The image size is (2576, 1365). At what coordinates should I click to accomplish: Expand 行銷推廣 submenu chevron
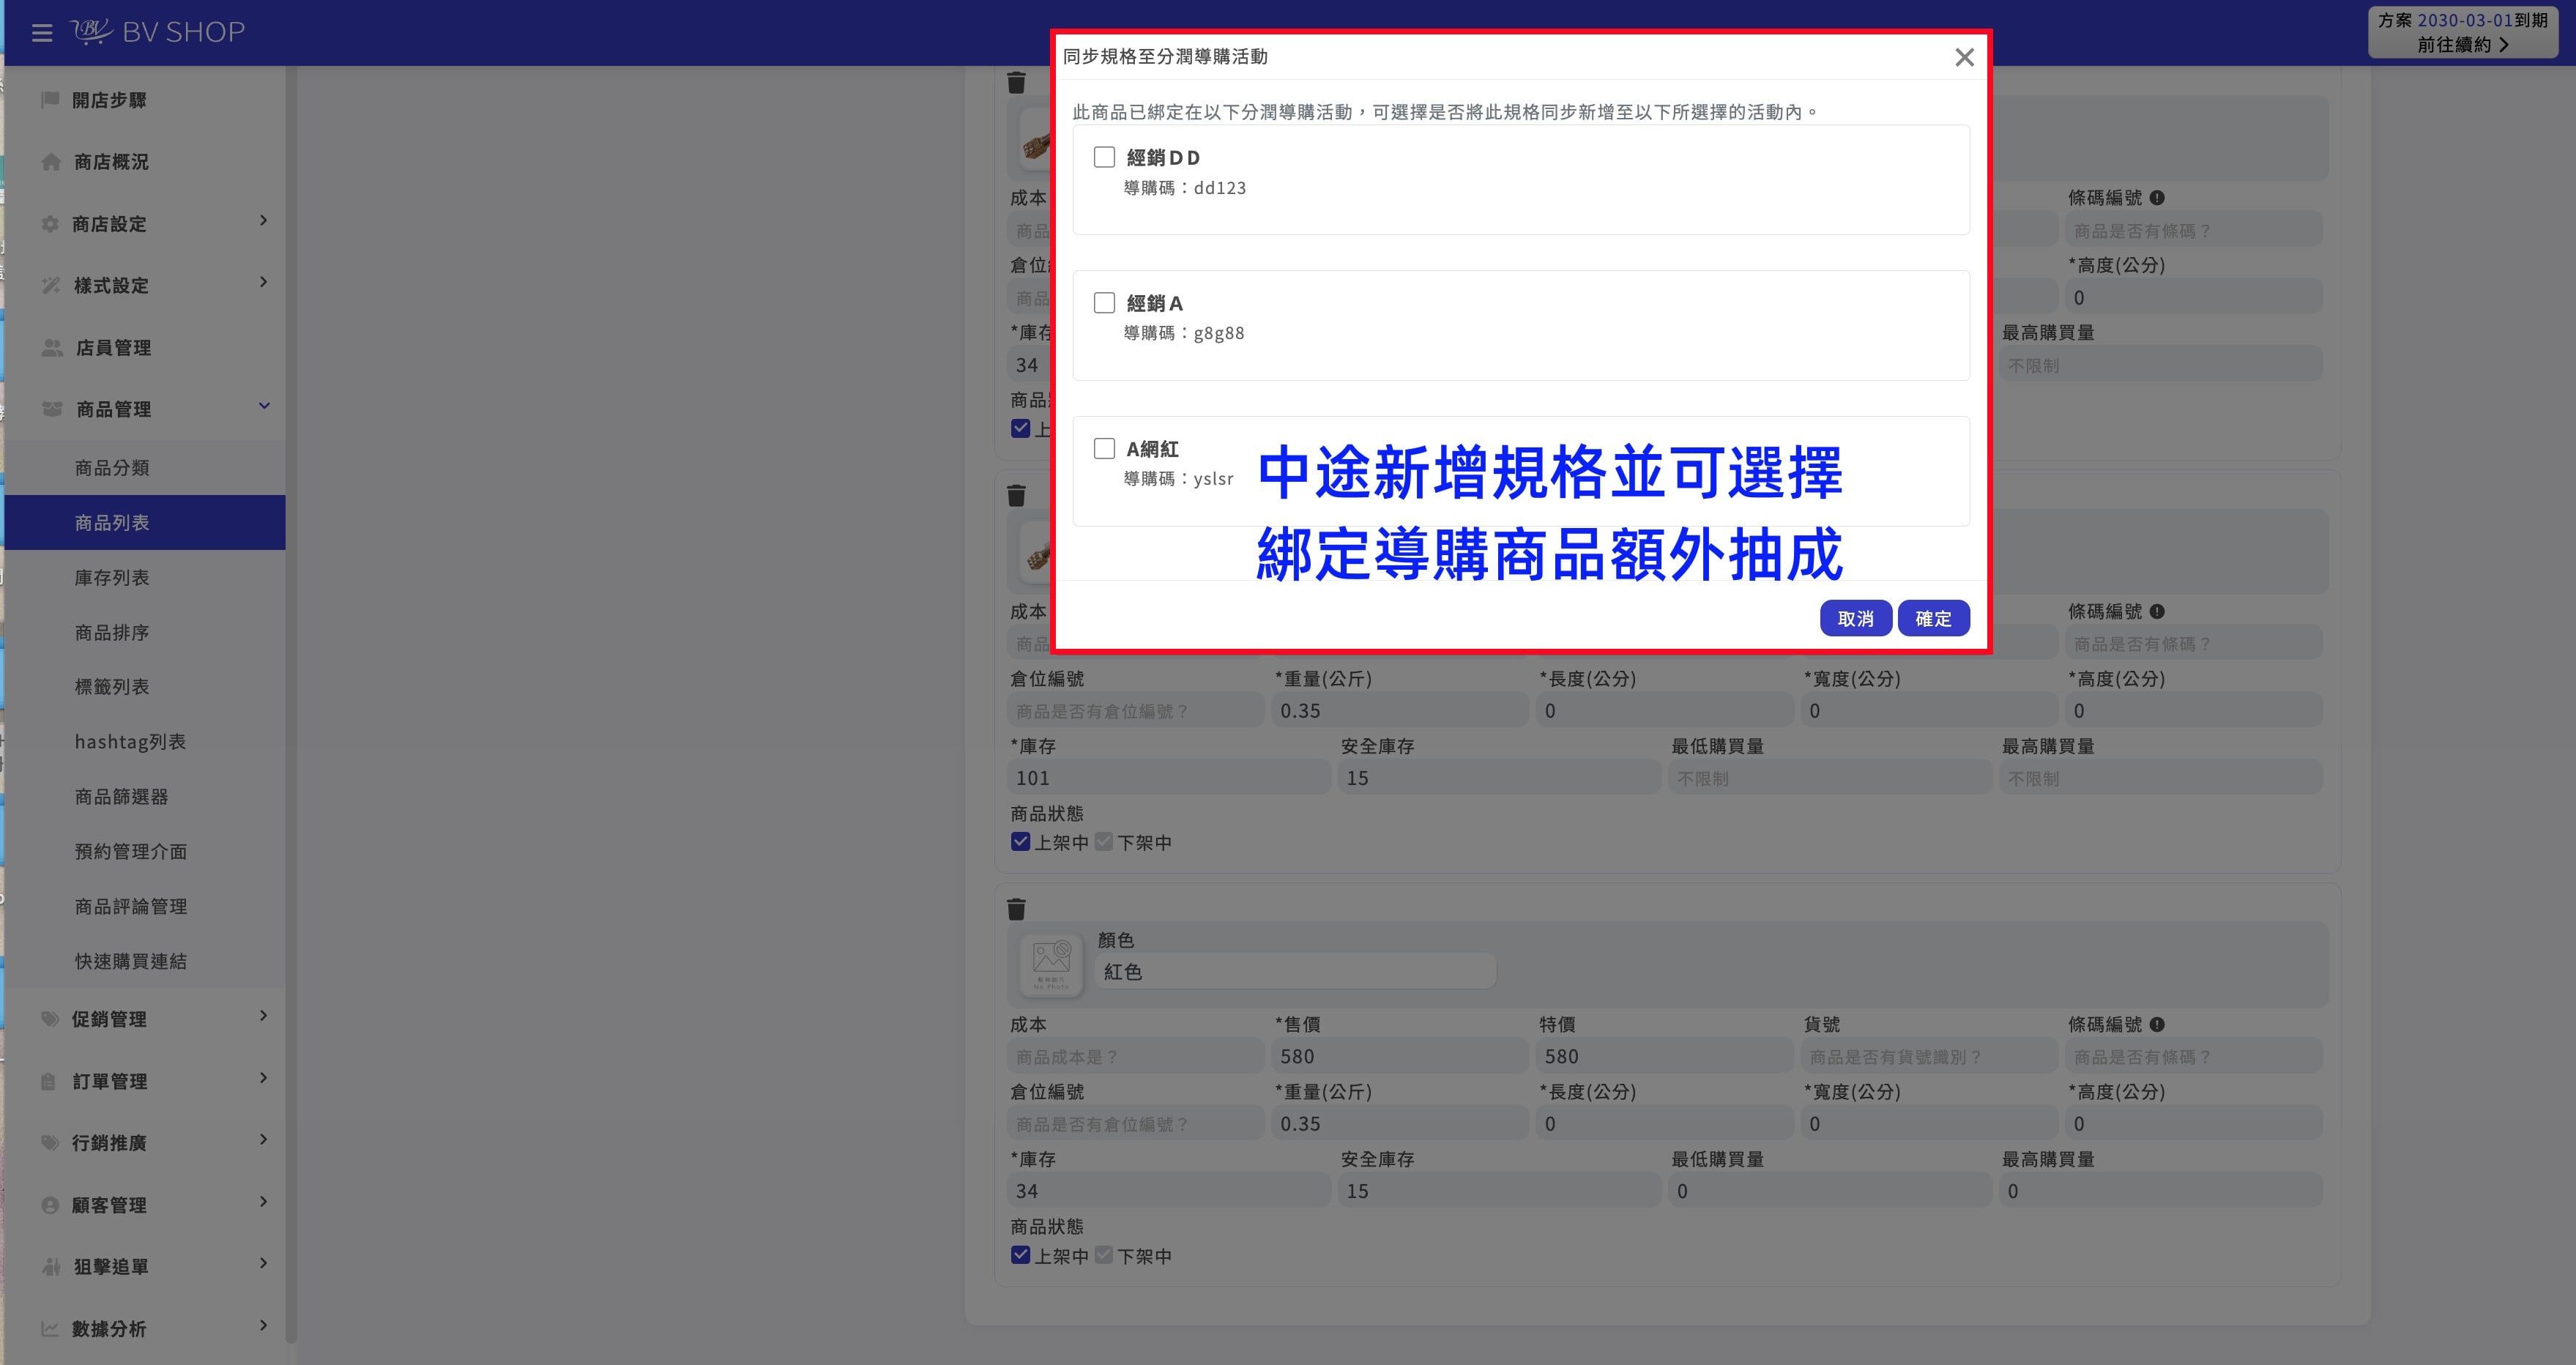[264, 1140]
